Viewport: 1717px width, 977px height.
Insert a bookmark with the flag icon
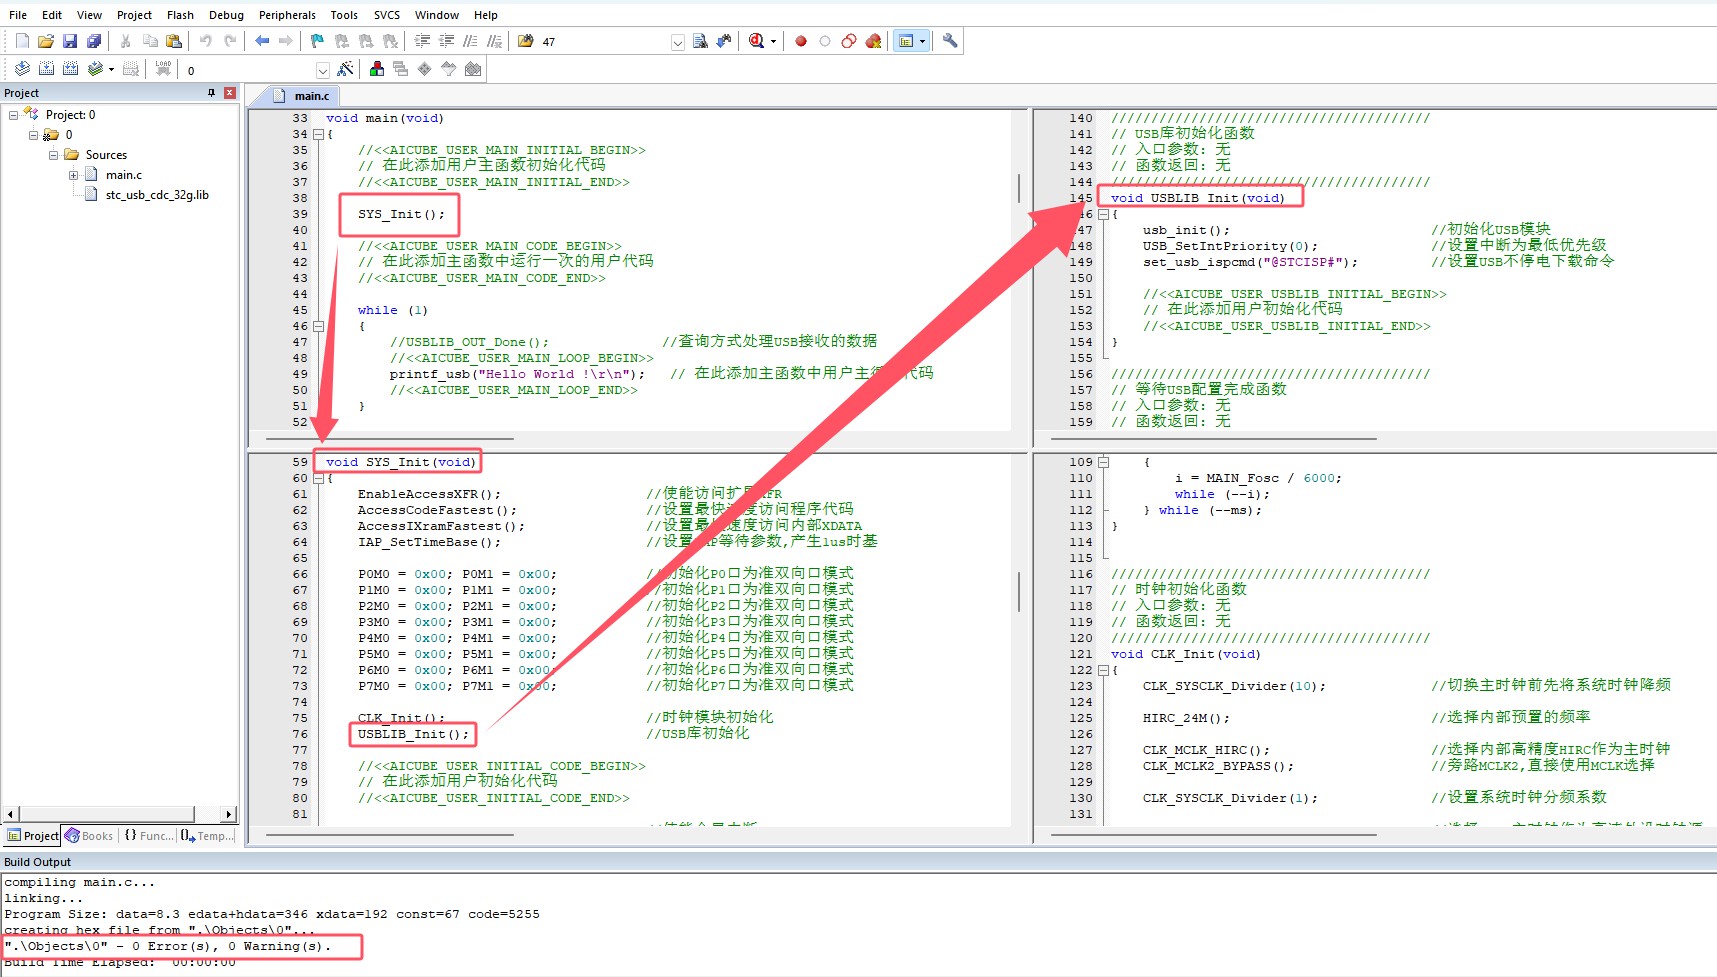[x=318, y=41]
